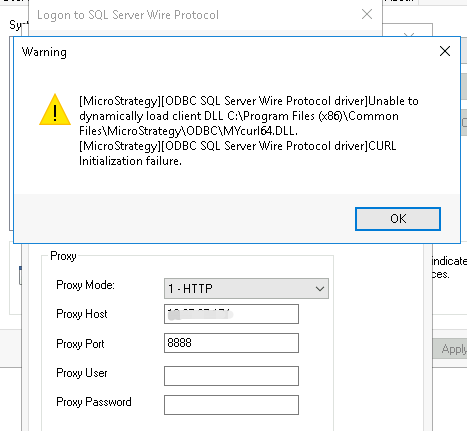Click into the Proxy Host field

click(231, 314)
